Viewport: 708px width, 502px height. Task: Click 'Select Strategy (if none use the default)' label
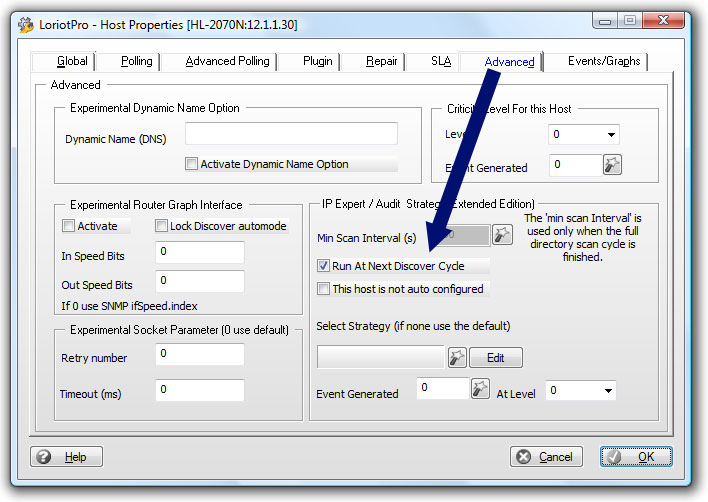coord(413,326)
